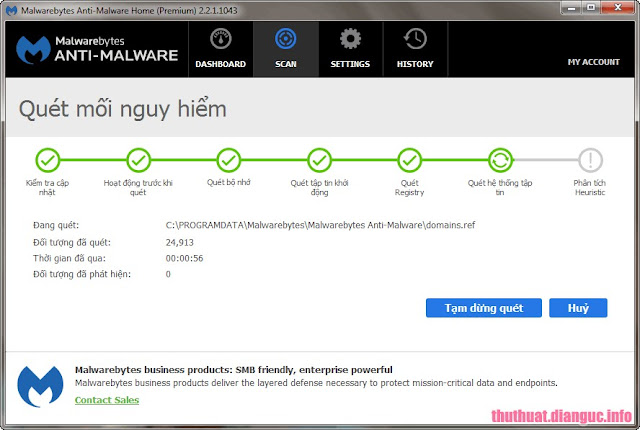Open the History clock icon
The width and height of the screenshot is (640, 430).
pos(415,39)
